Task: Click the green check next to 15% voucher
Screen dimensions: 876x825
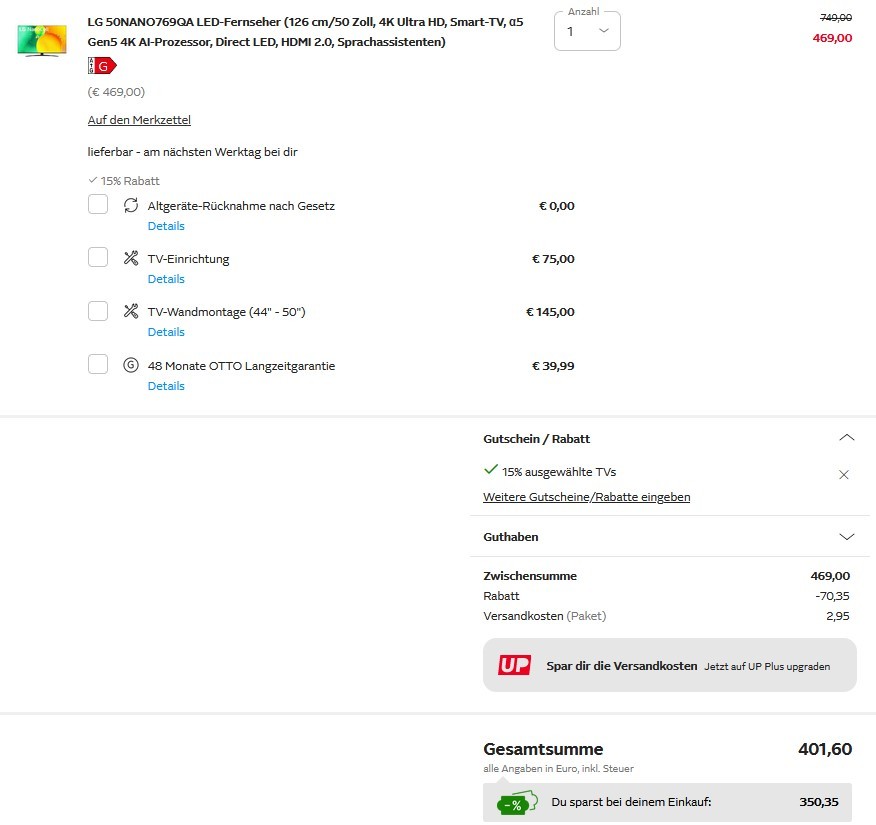Action: (491, 470)
